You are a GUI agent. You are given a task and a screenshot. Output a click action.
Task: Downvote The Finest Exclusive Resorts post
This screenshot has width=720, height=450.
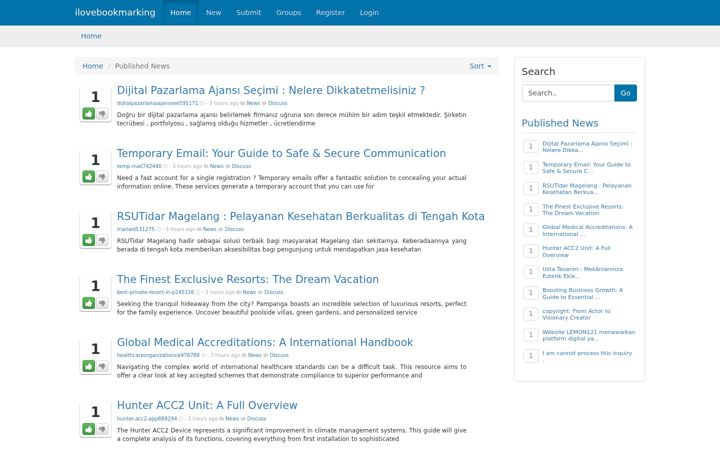tap(102, 303)
